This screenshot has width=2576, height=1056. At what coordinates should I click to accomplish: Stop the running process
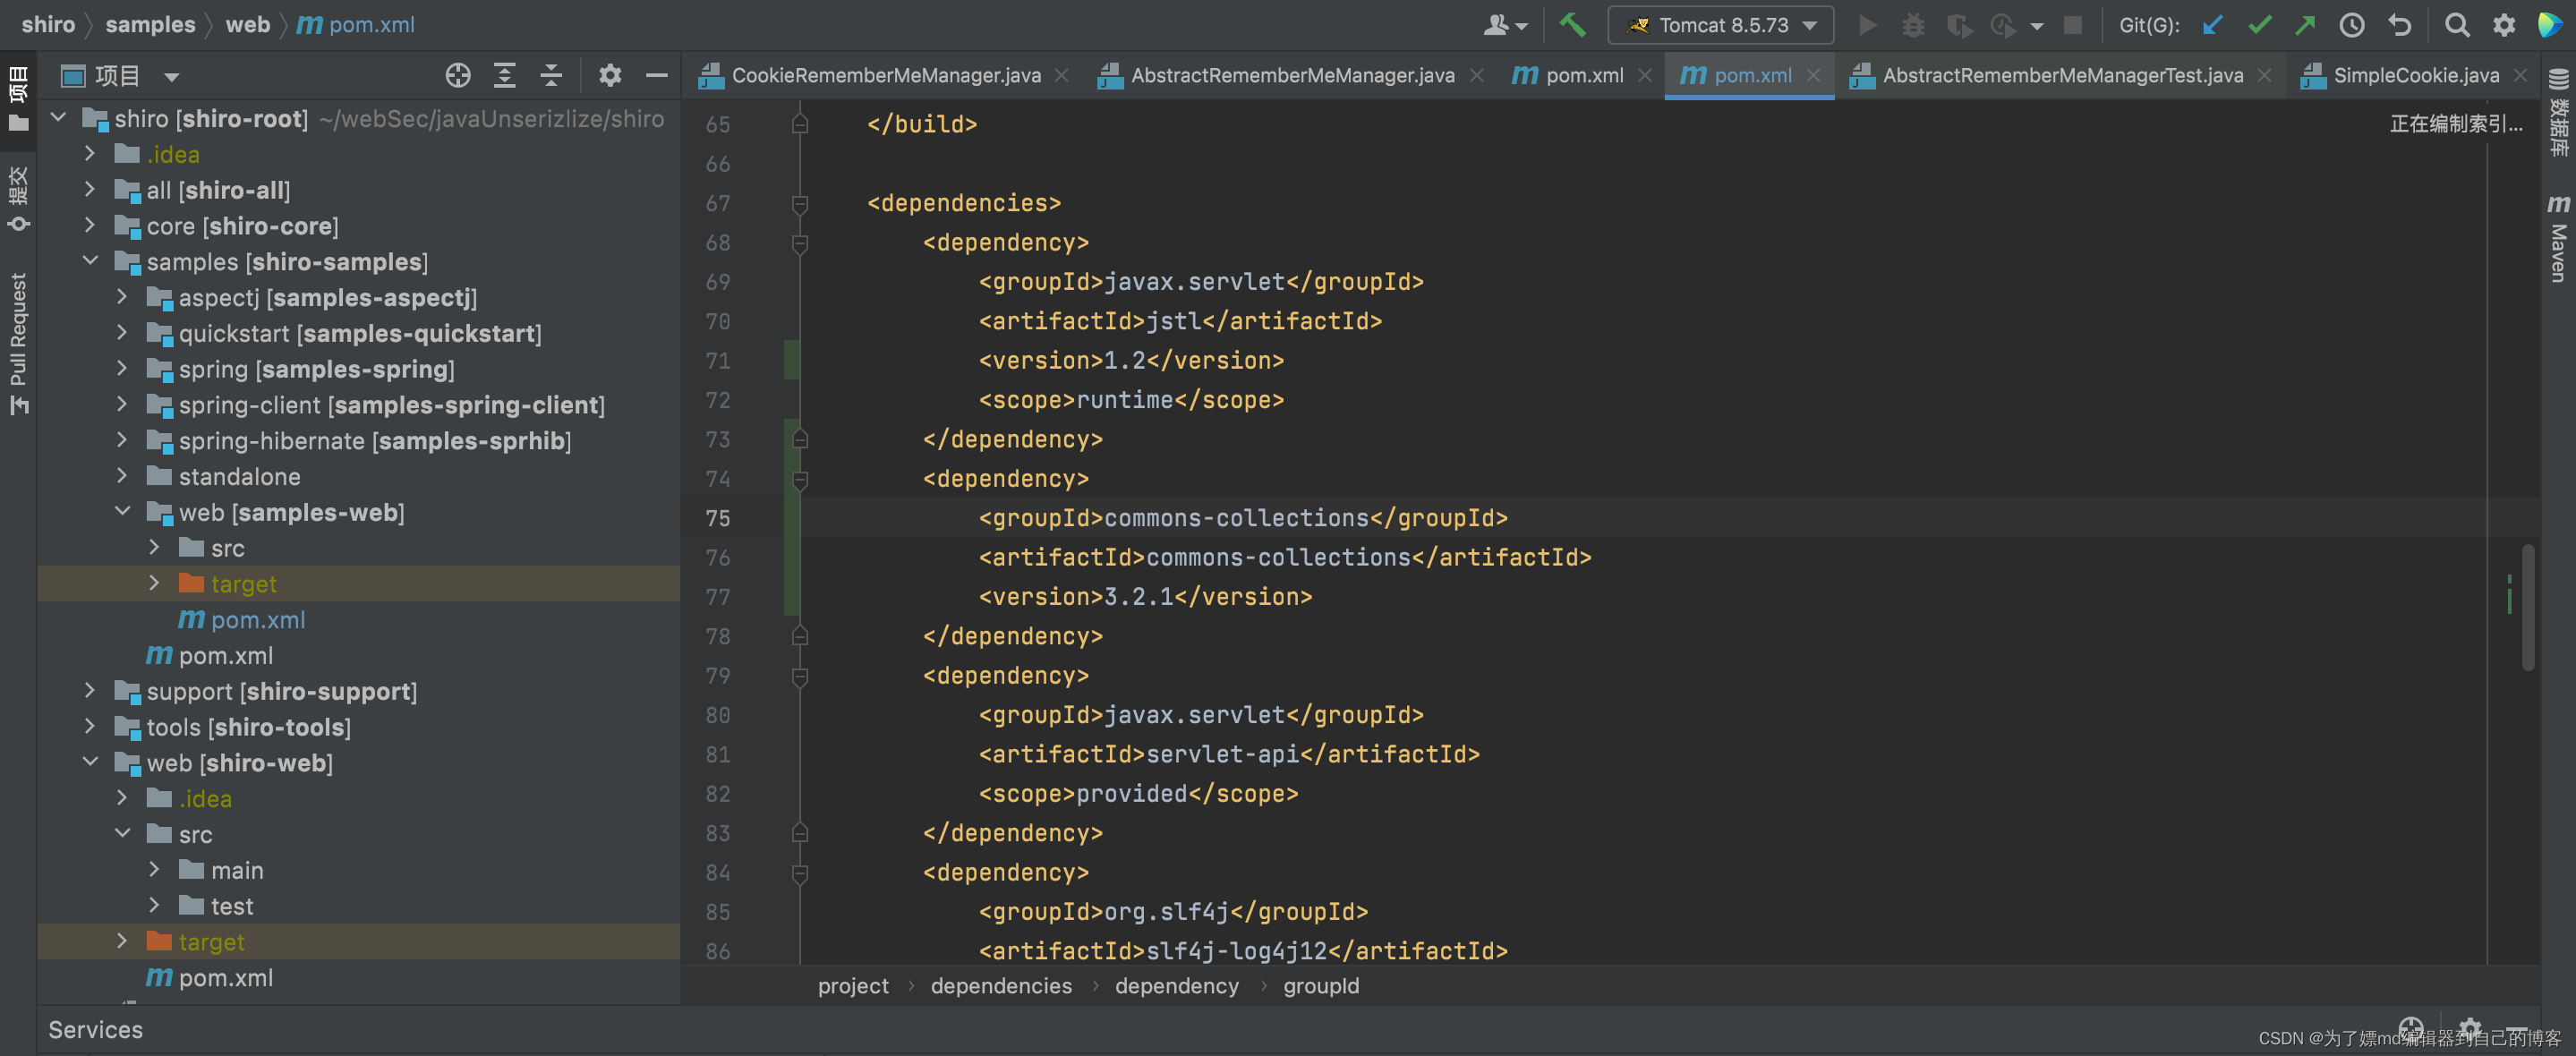tap(2073, 25)
